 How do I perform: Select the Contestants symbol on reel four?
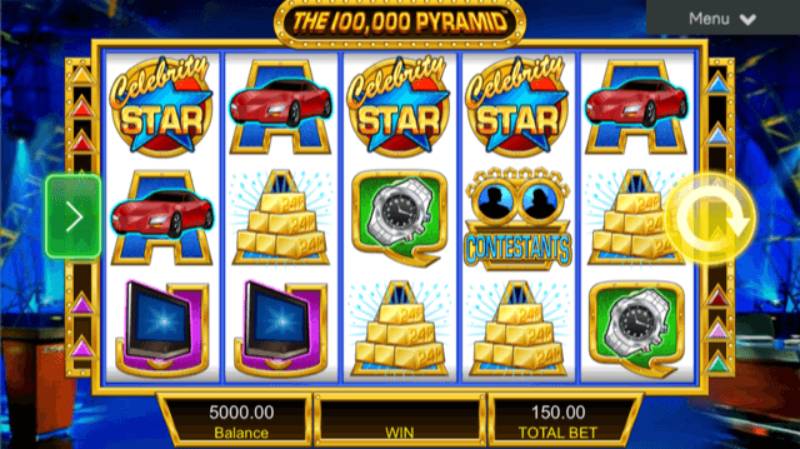tap(518, 218)
